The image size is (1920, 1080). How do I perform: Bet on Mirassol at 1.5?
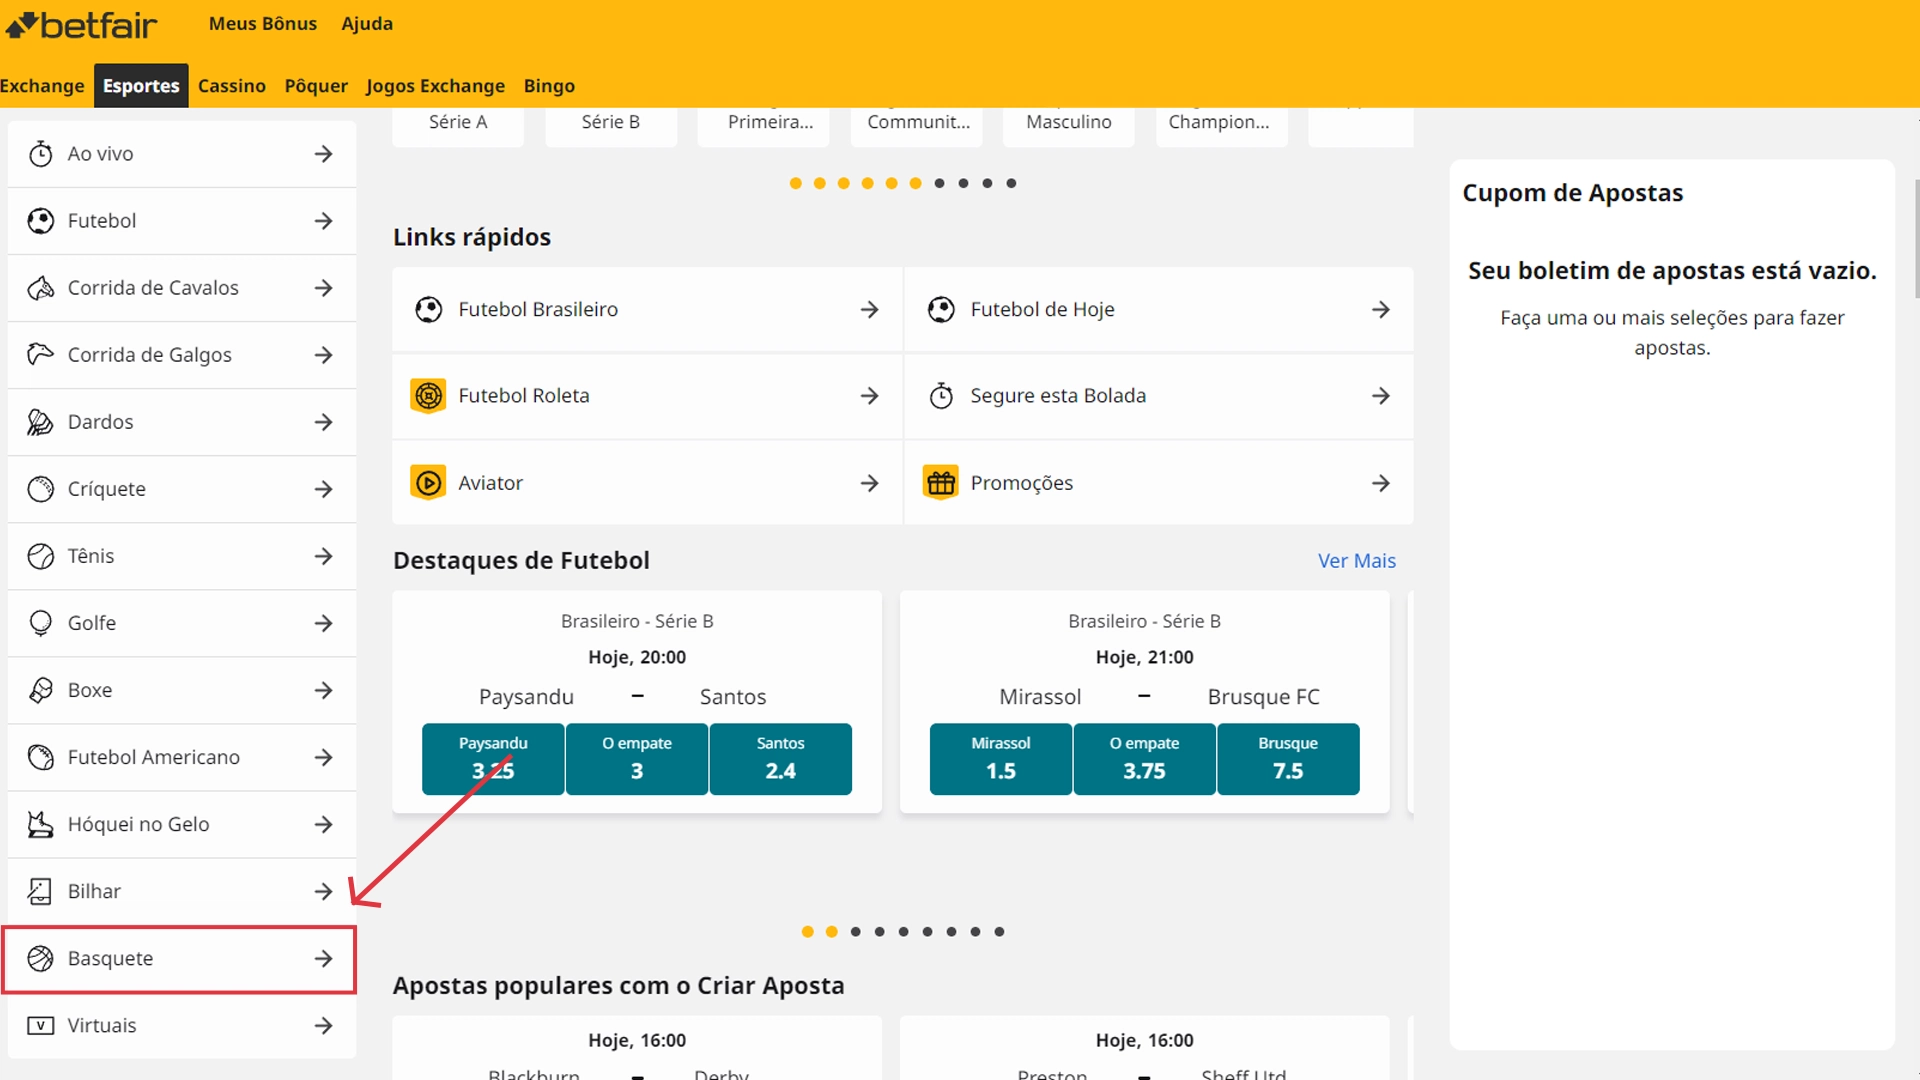[x=1001, y=759]
